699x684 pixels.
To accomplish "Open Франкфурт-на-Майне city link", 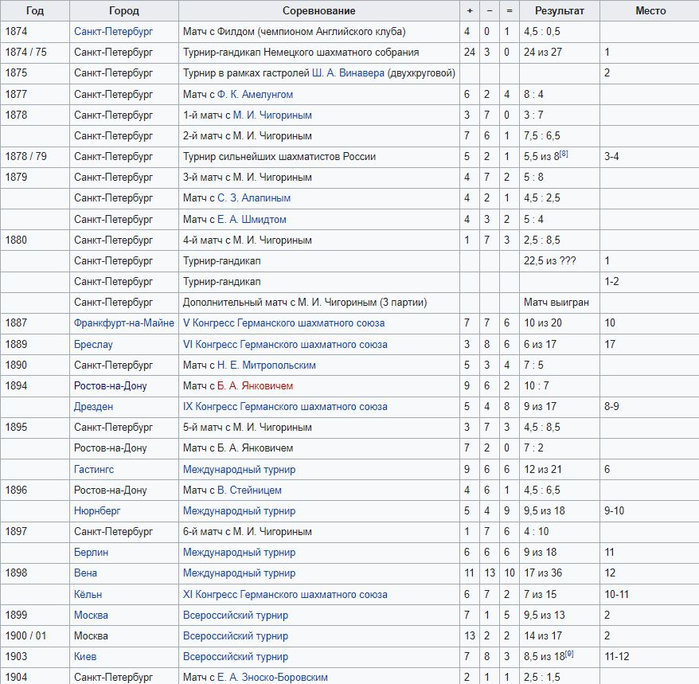I will click(x=124, y=323).
